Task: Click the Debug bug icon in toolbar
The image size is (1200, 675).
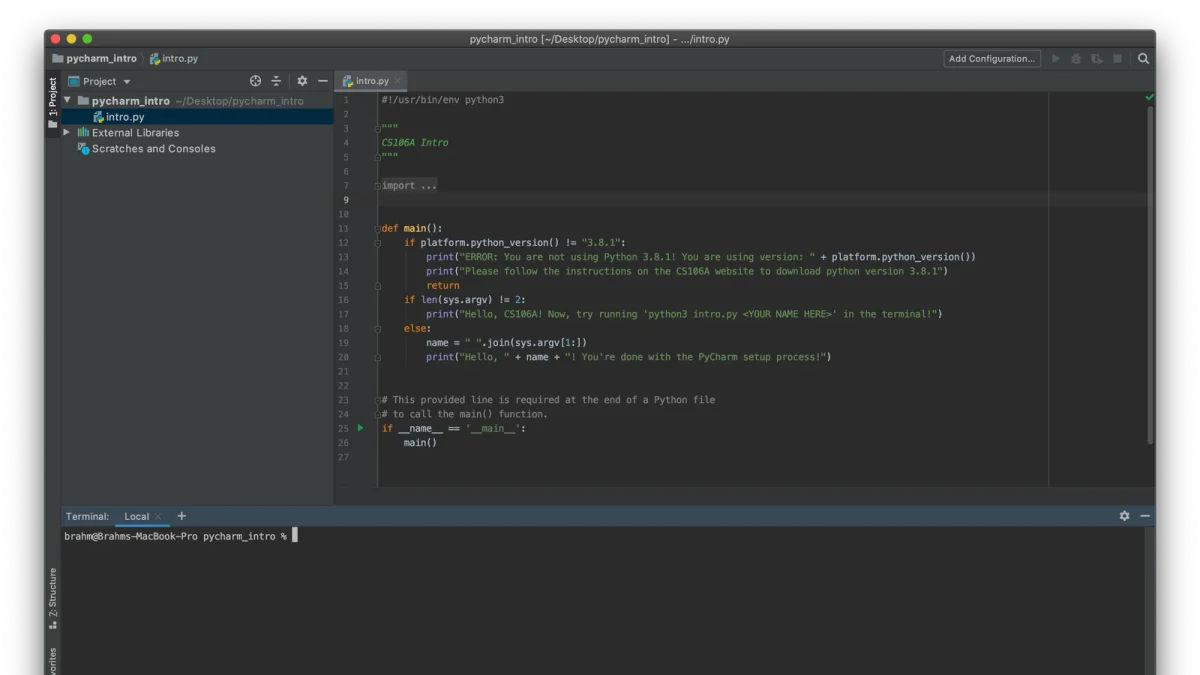Action: [x=1076, y=59]
